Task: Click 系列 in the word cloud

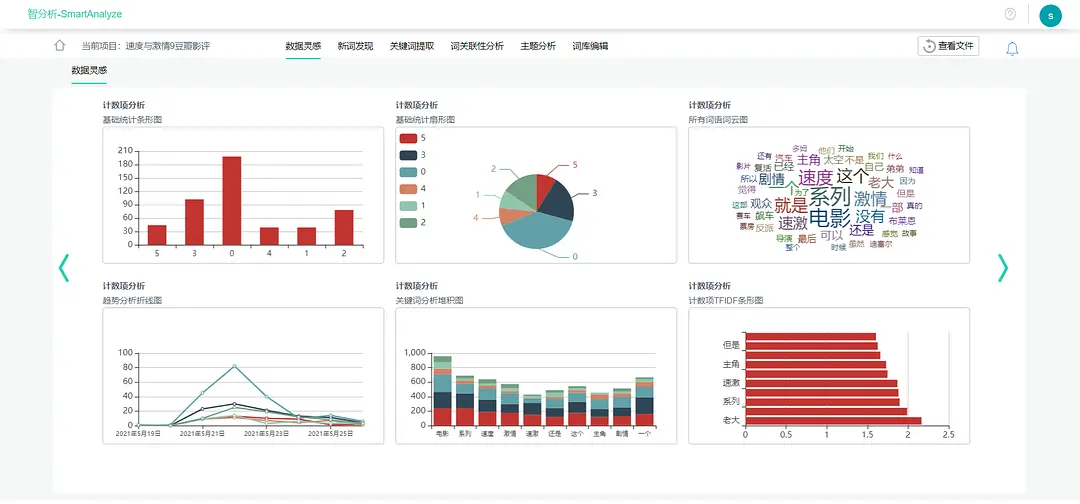Action: point(829,198)
